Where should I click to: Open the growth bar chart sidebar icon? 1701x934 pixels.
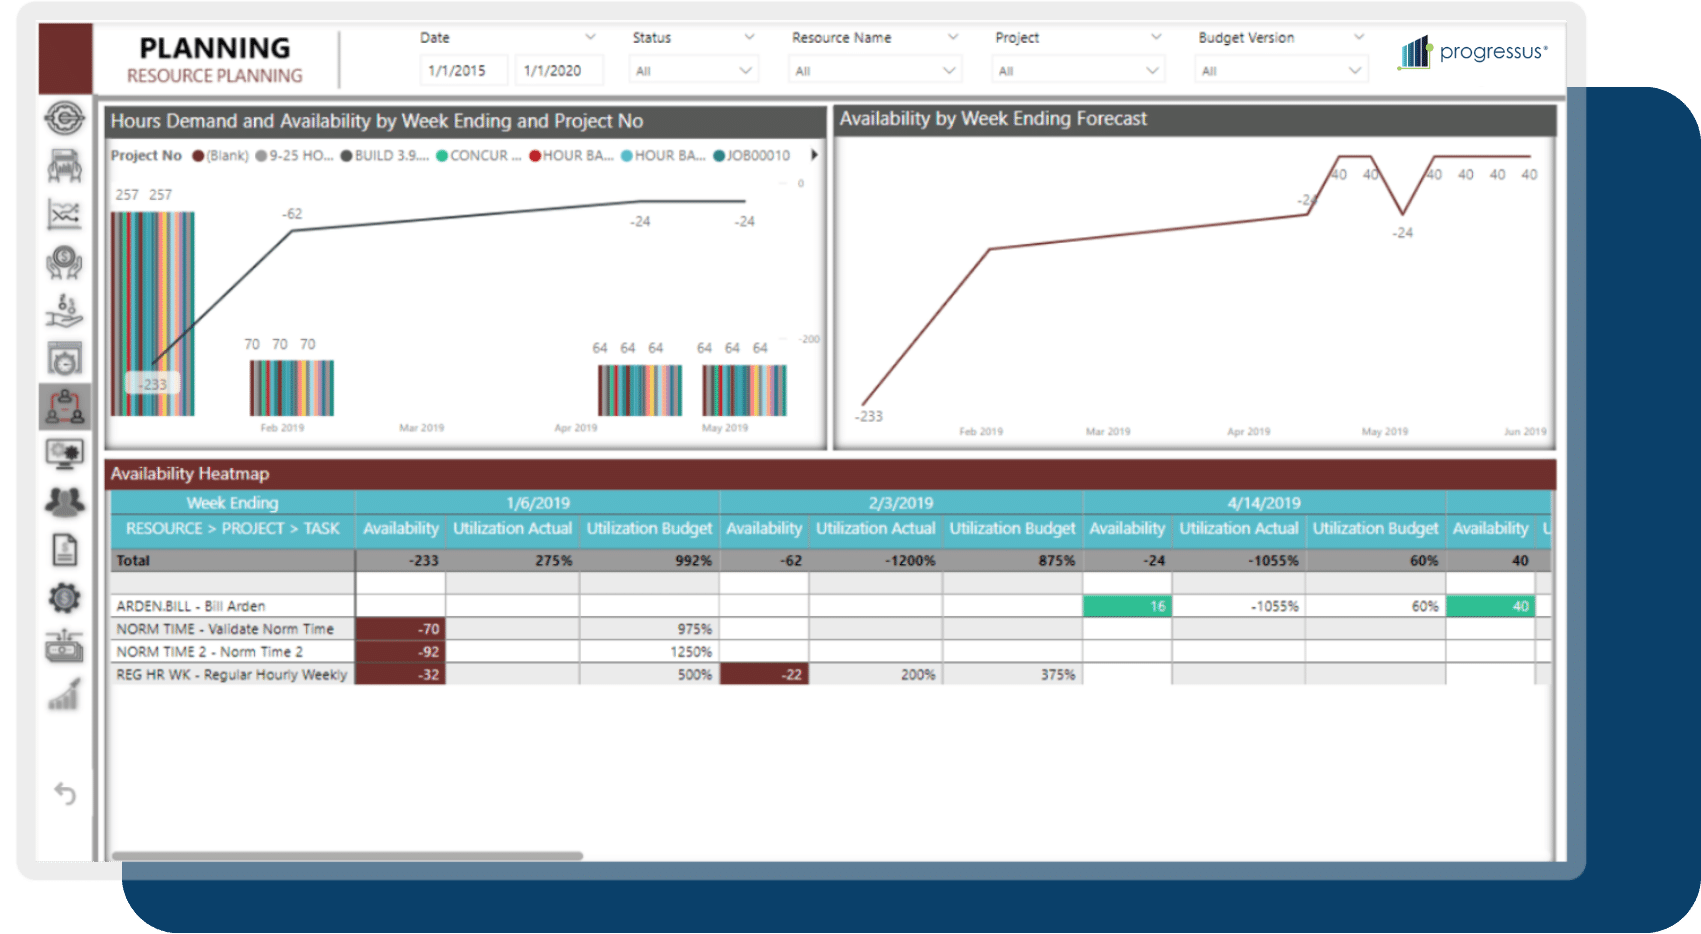(64, 694)
